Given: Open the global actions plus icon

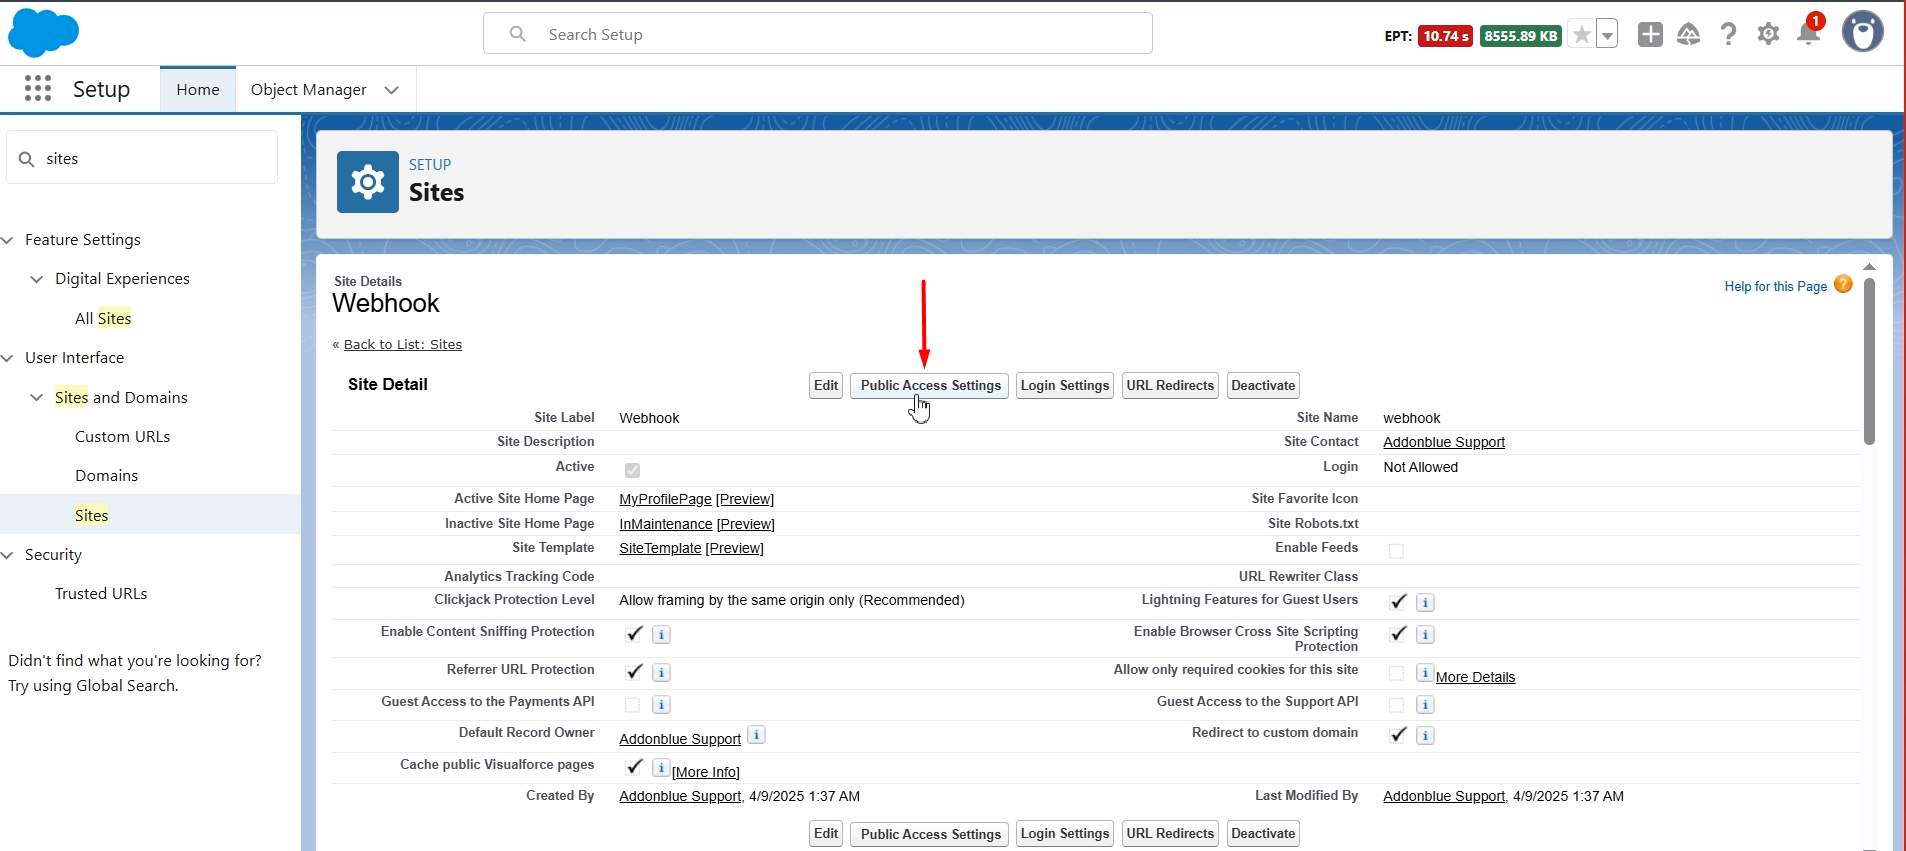Looking at the screenshot, I should [x=1650, y=35].
